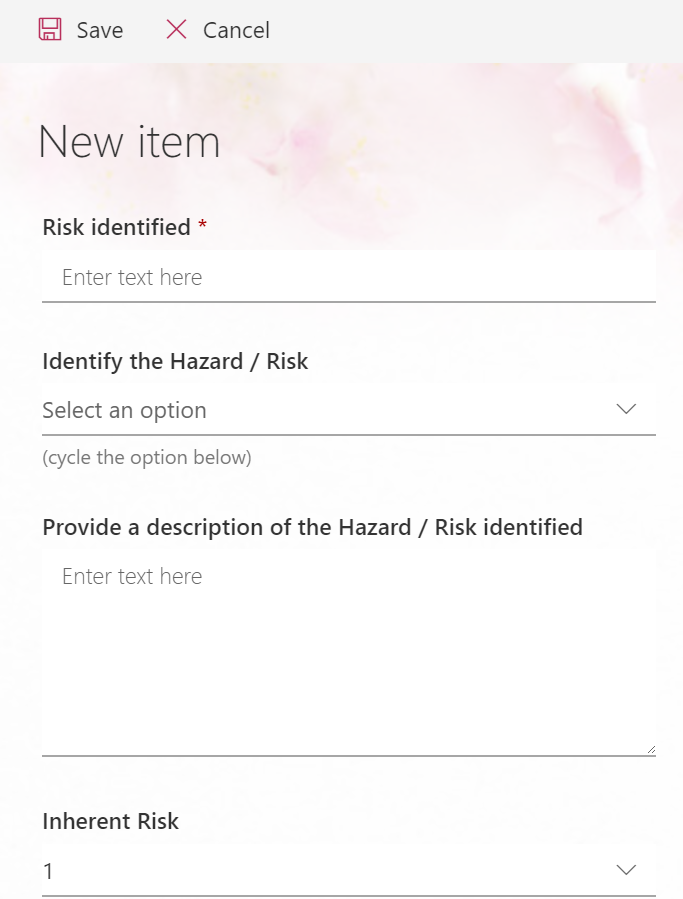
Task: Click the value 1 in Inherent Risk
Action: (48, 871)
